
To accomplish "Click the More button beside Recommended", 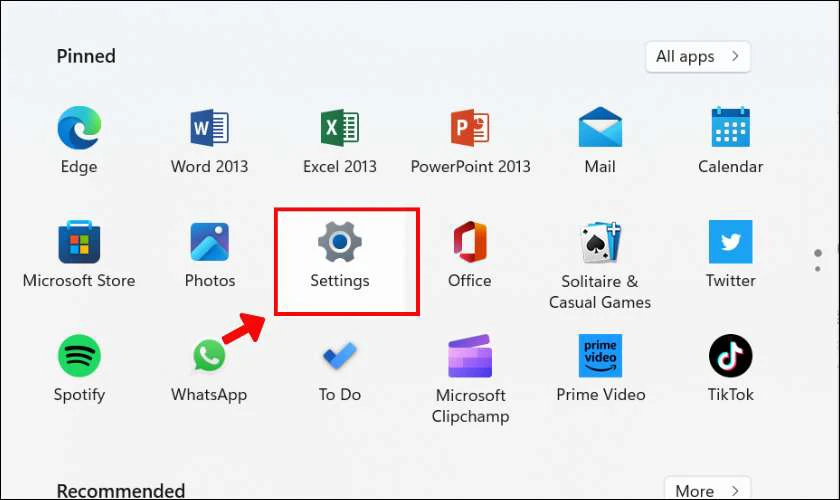I will click(x=708, y=489).
